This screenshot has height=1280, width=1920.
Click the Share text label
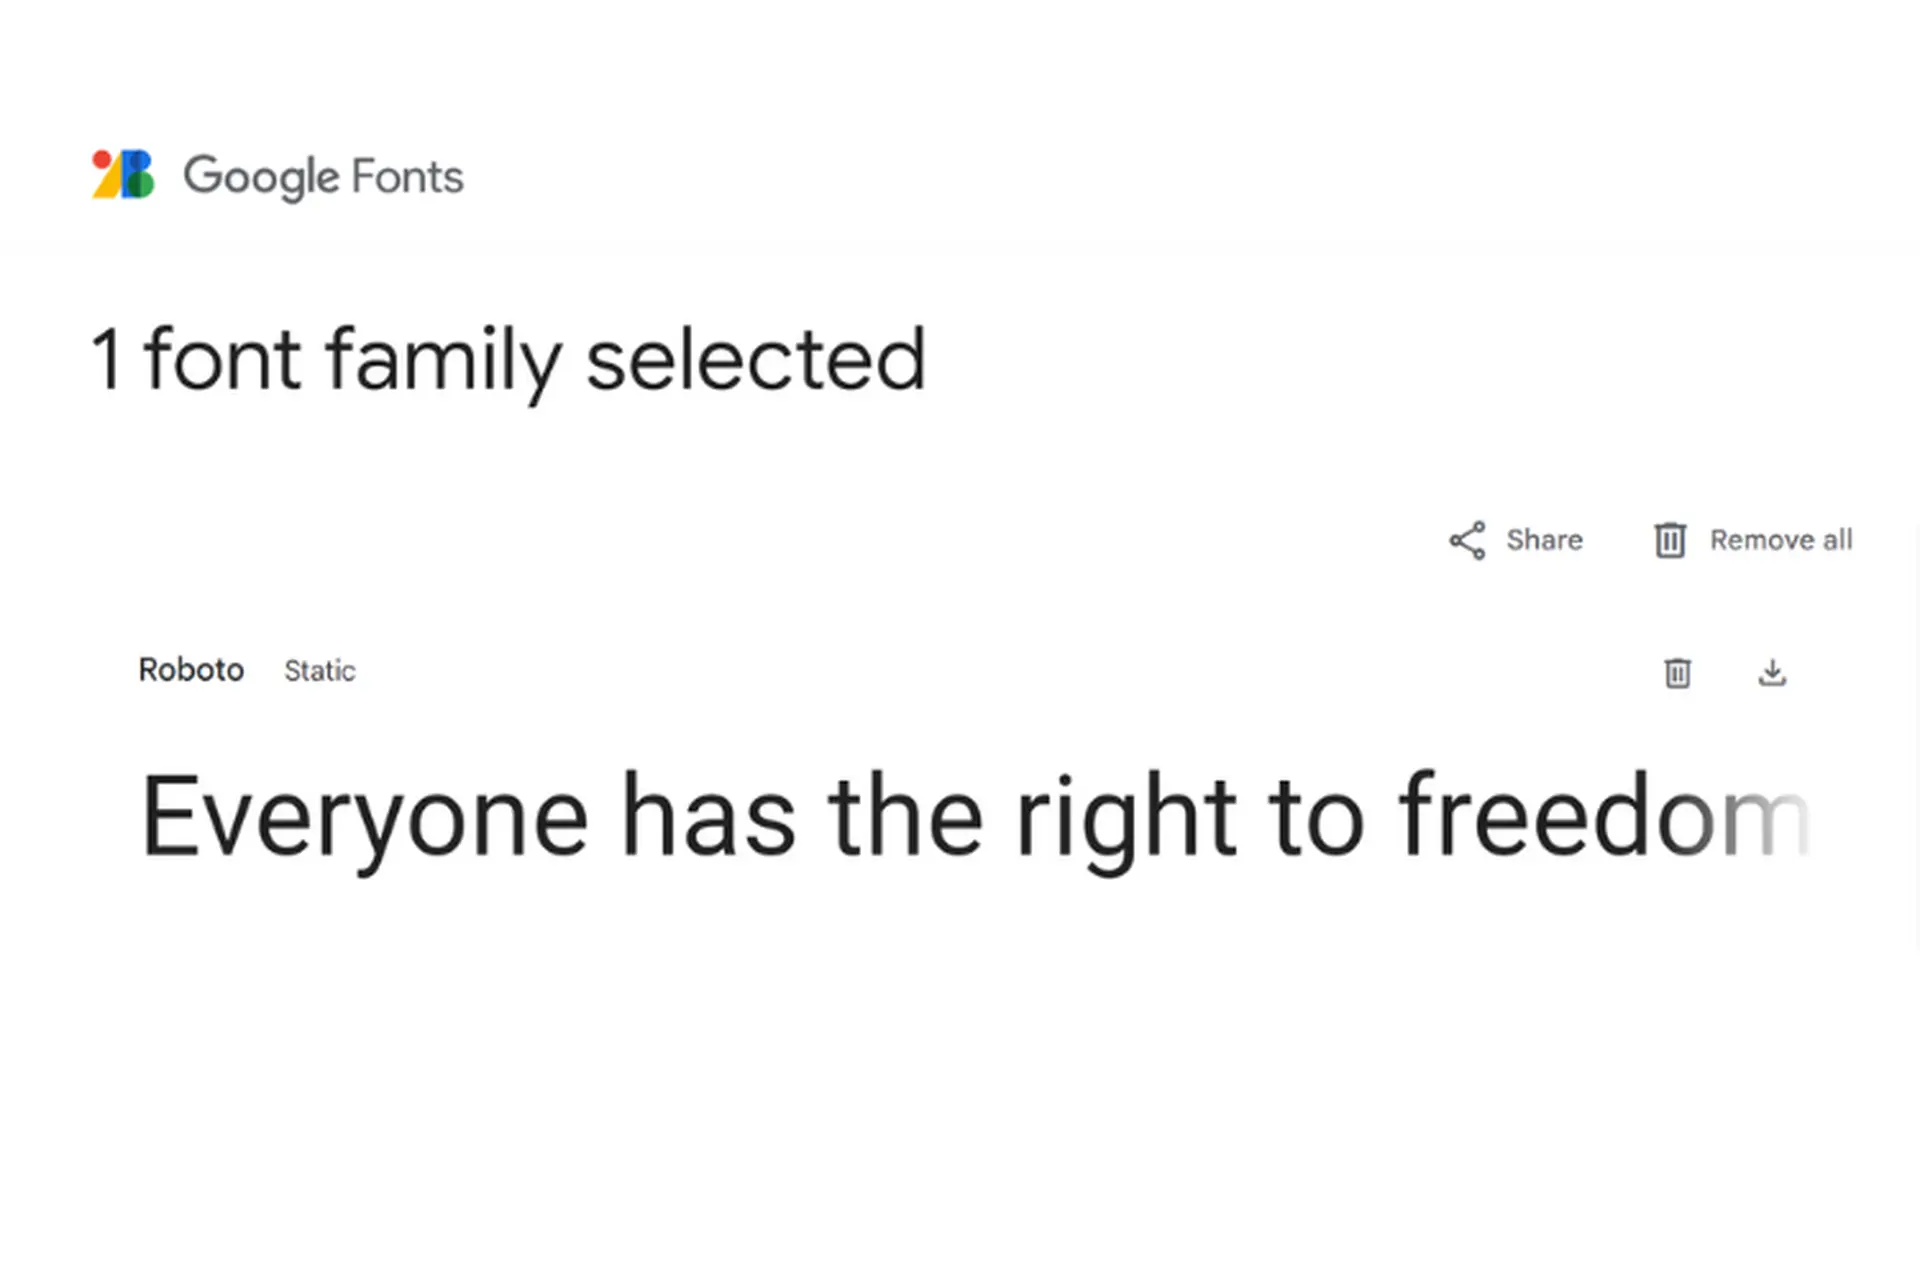(1544, 541)
